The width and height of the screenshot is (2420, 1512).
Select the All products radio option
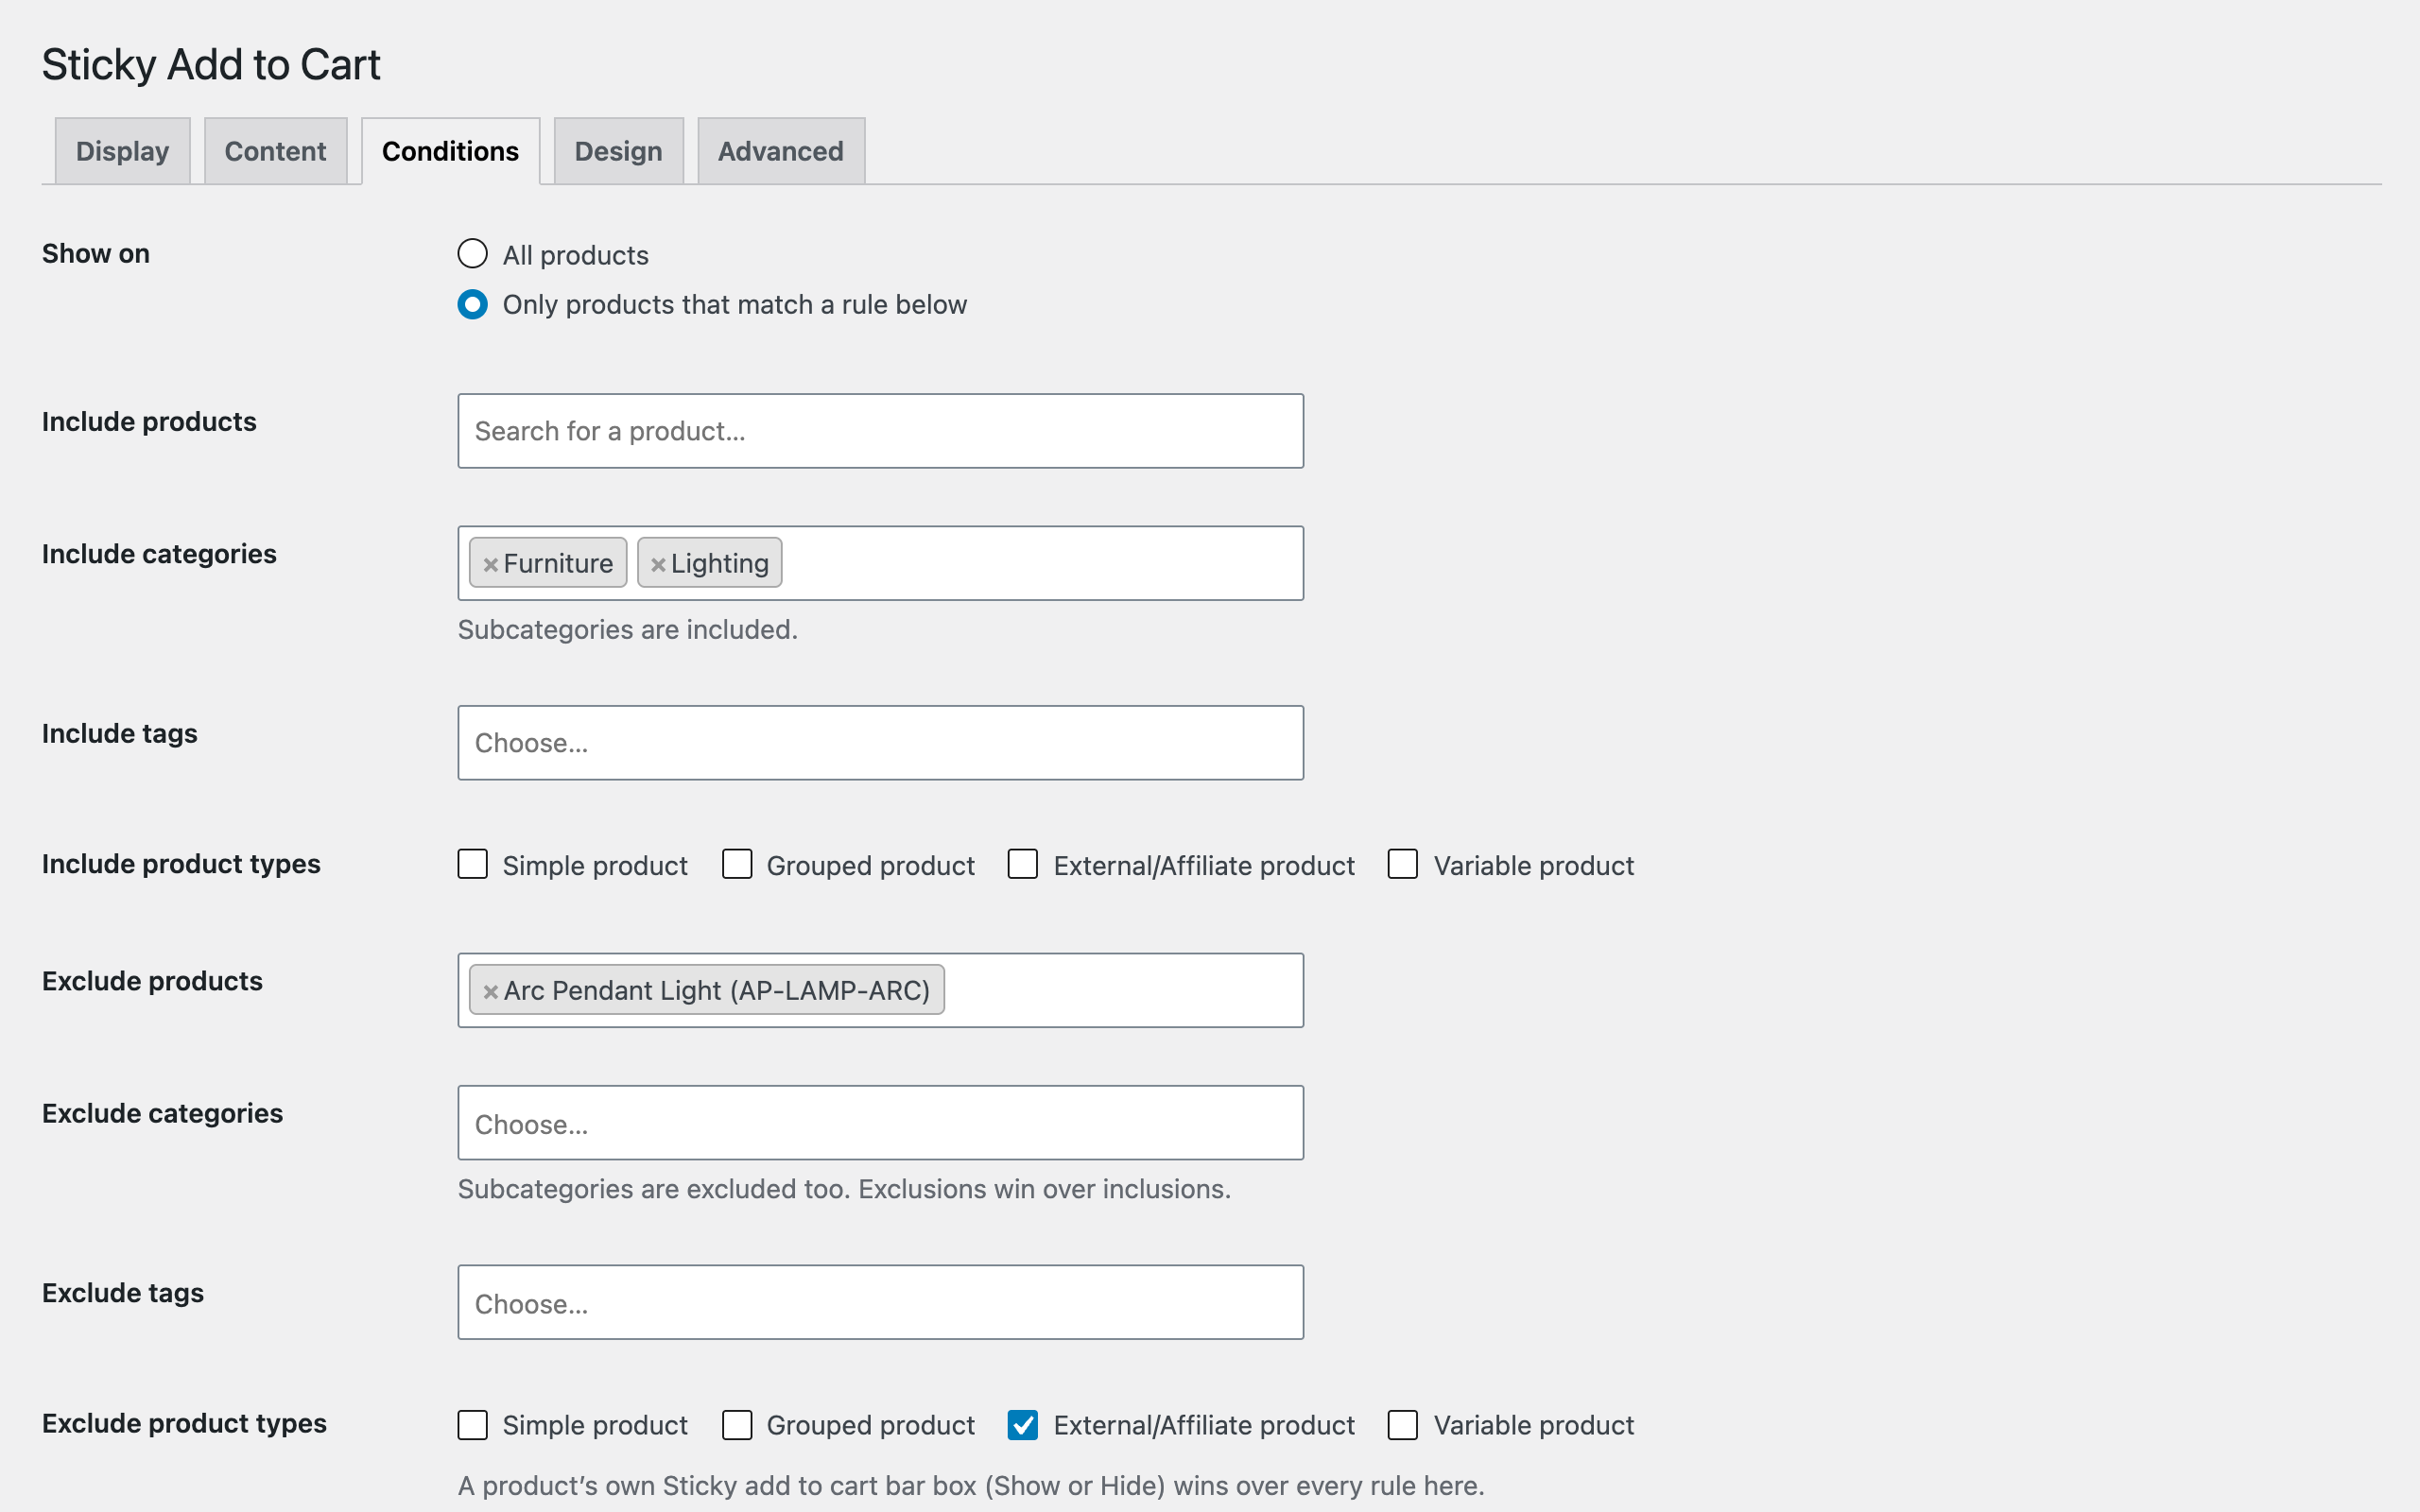click(472, 254)
